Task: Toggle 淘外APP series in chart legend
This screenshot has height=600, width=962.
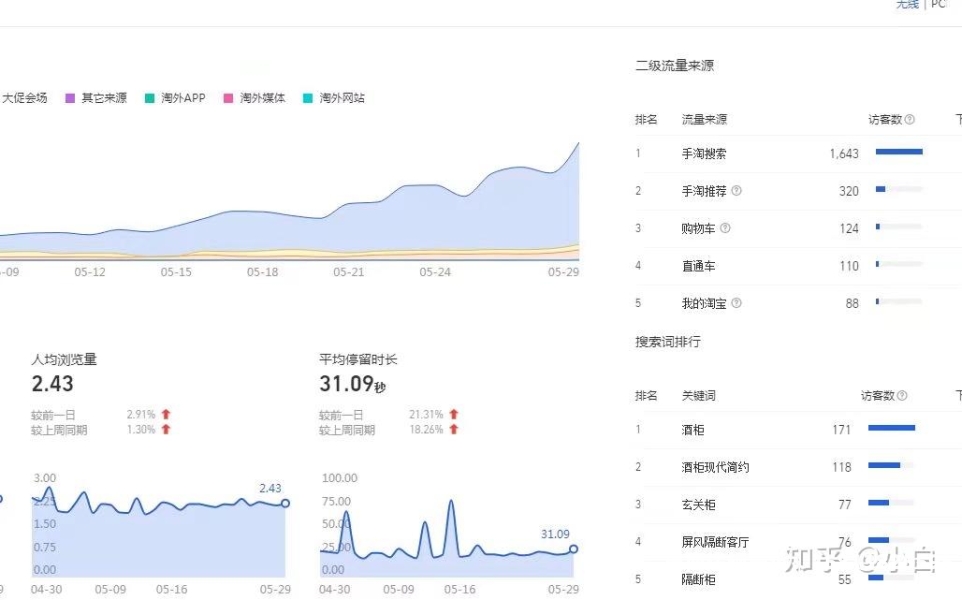Action: click(x=175, y=98)
